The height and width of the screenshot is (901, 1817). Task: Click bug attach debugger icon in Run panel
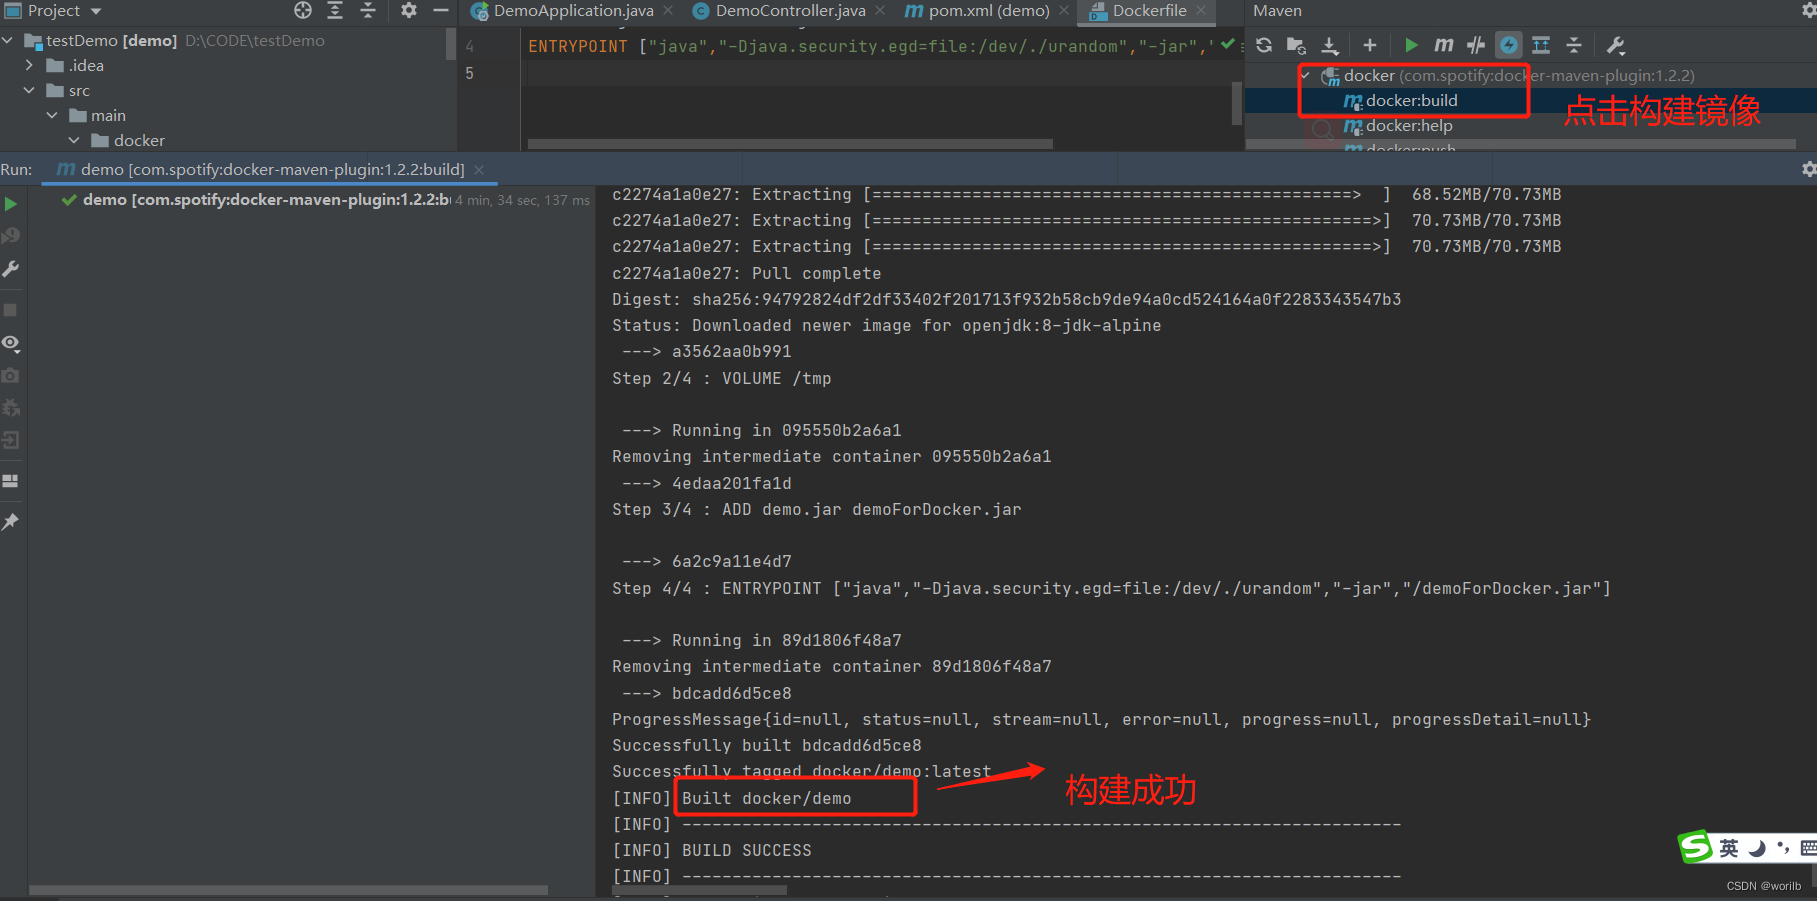click(11, 407)
